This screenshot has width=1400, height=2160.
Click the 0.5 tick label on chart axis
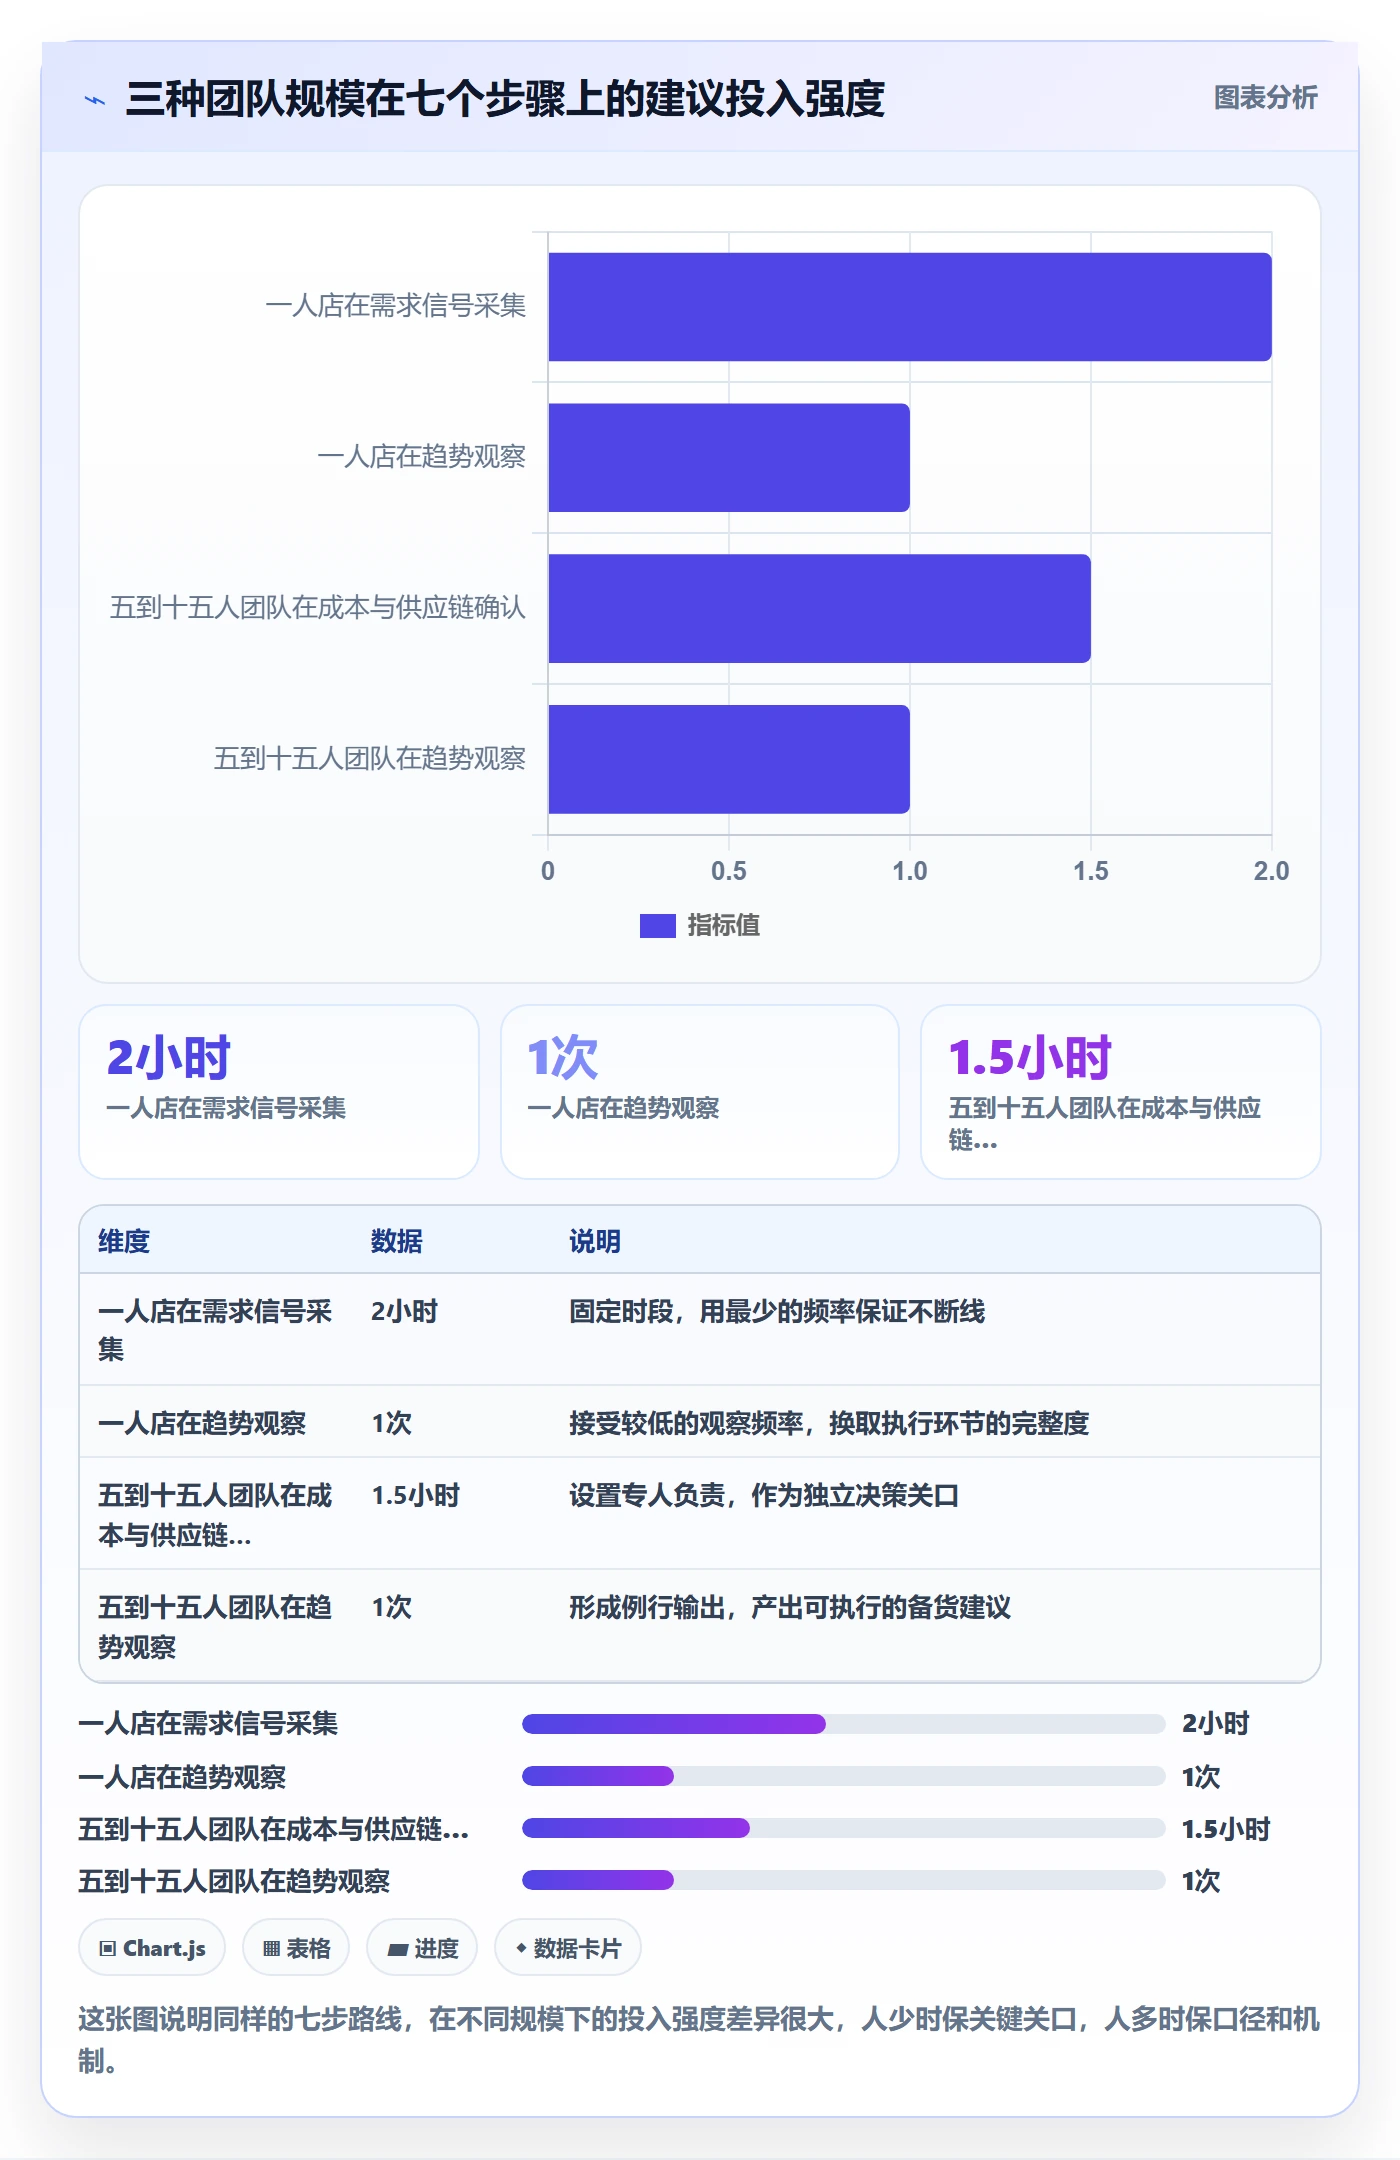tap(729, 871)
